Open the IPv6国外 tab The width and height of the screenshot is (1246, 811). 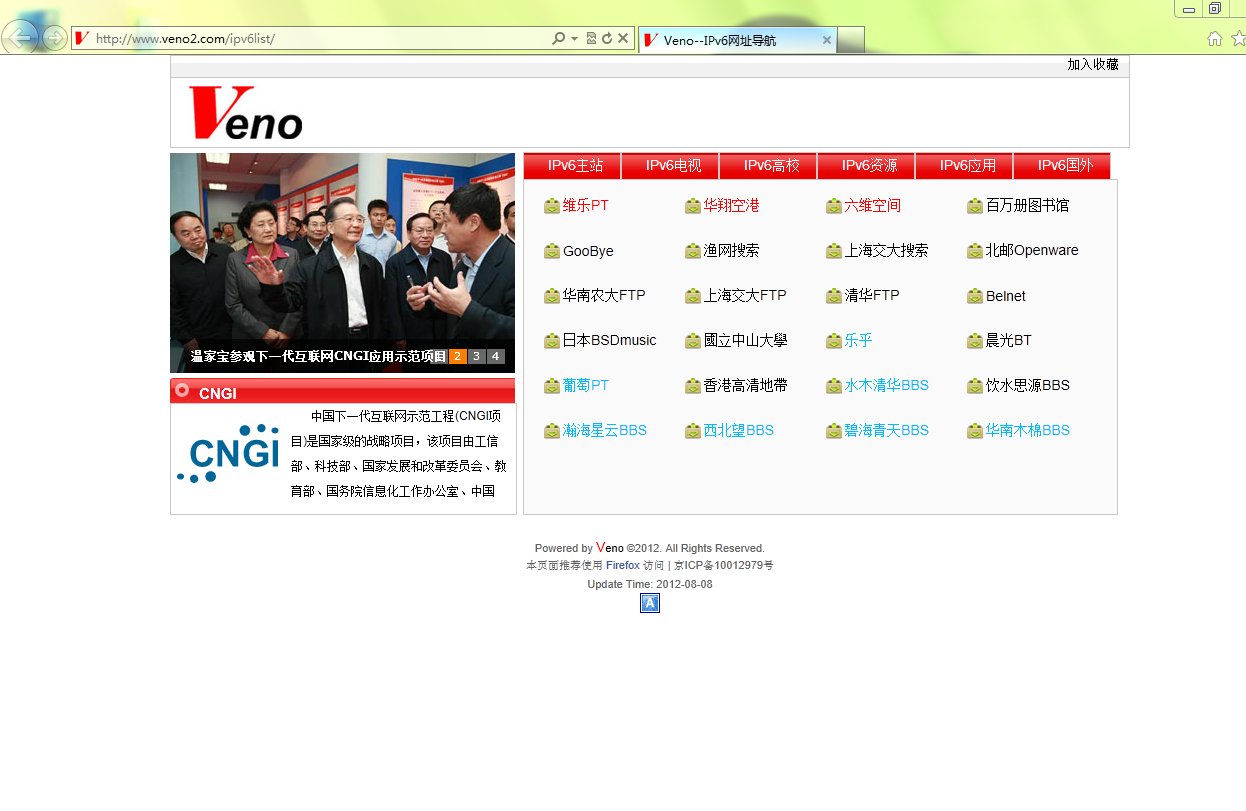pyautogui.click(x=1064, y=166)
